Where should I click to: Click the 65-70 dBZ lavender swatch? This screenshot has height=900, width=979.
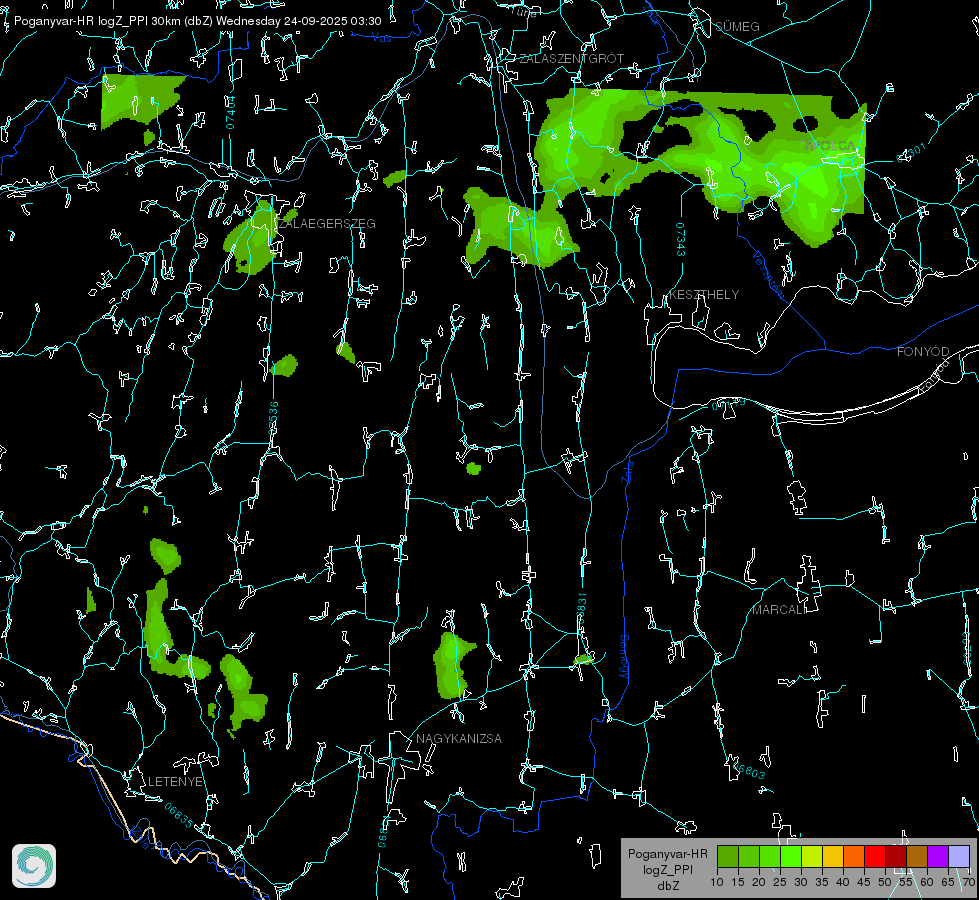tap(959, 856)
